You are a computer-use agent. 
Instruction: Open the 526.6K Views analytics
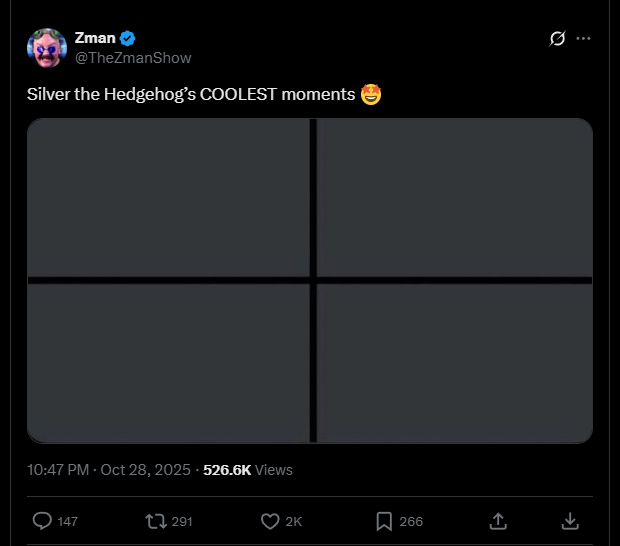248,470
